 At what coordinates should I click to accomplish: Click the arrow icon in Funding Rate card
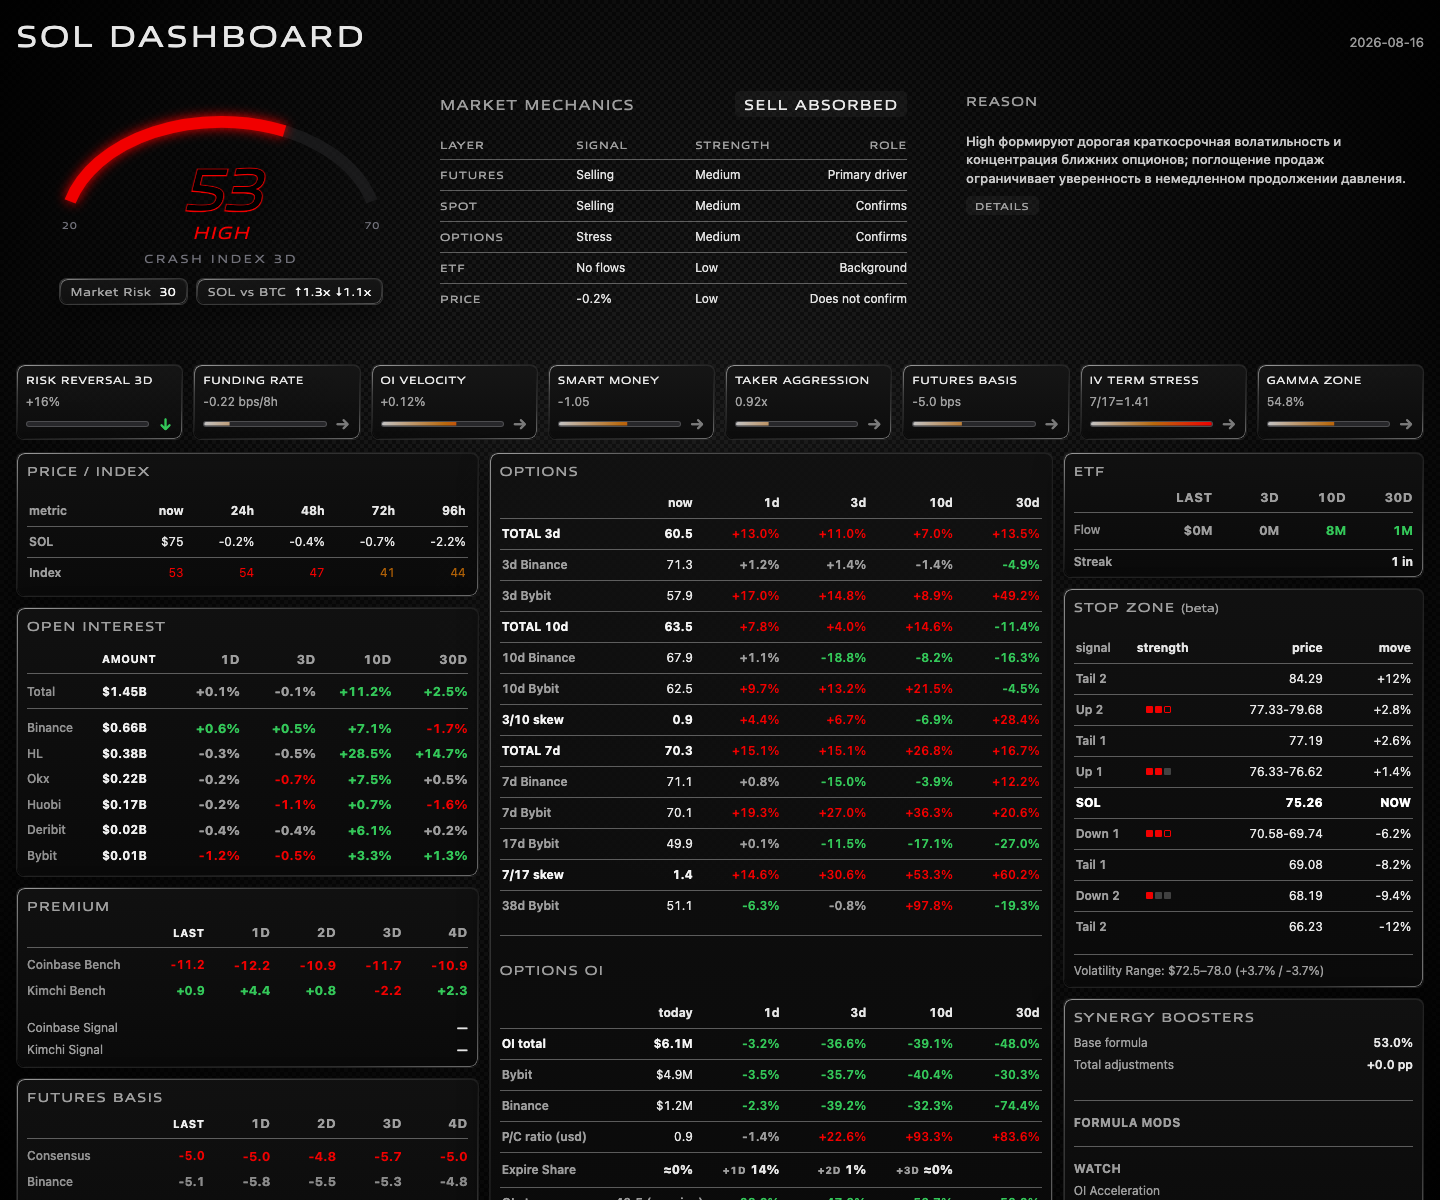pyautogui.click(x=343, y=424)
